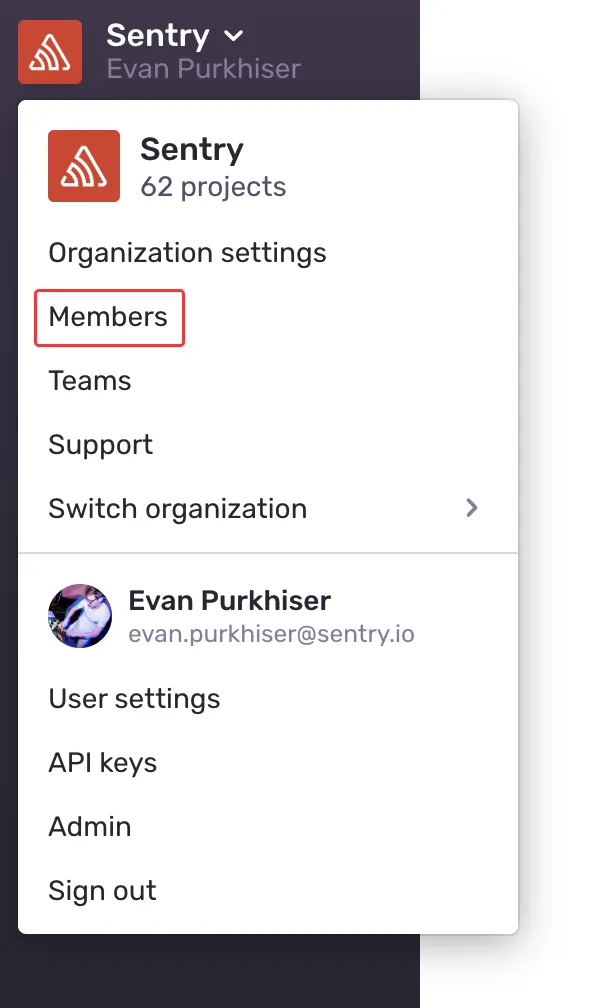Access the Admin section

coord(89,827)
